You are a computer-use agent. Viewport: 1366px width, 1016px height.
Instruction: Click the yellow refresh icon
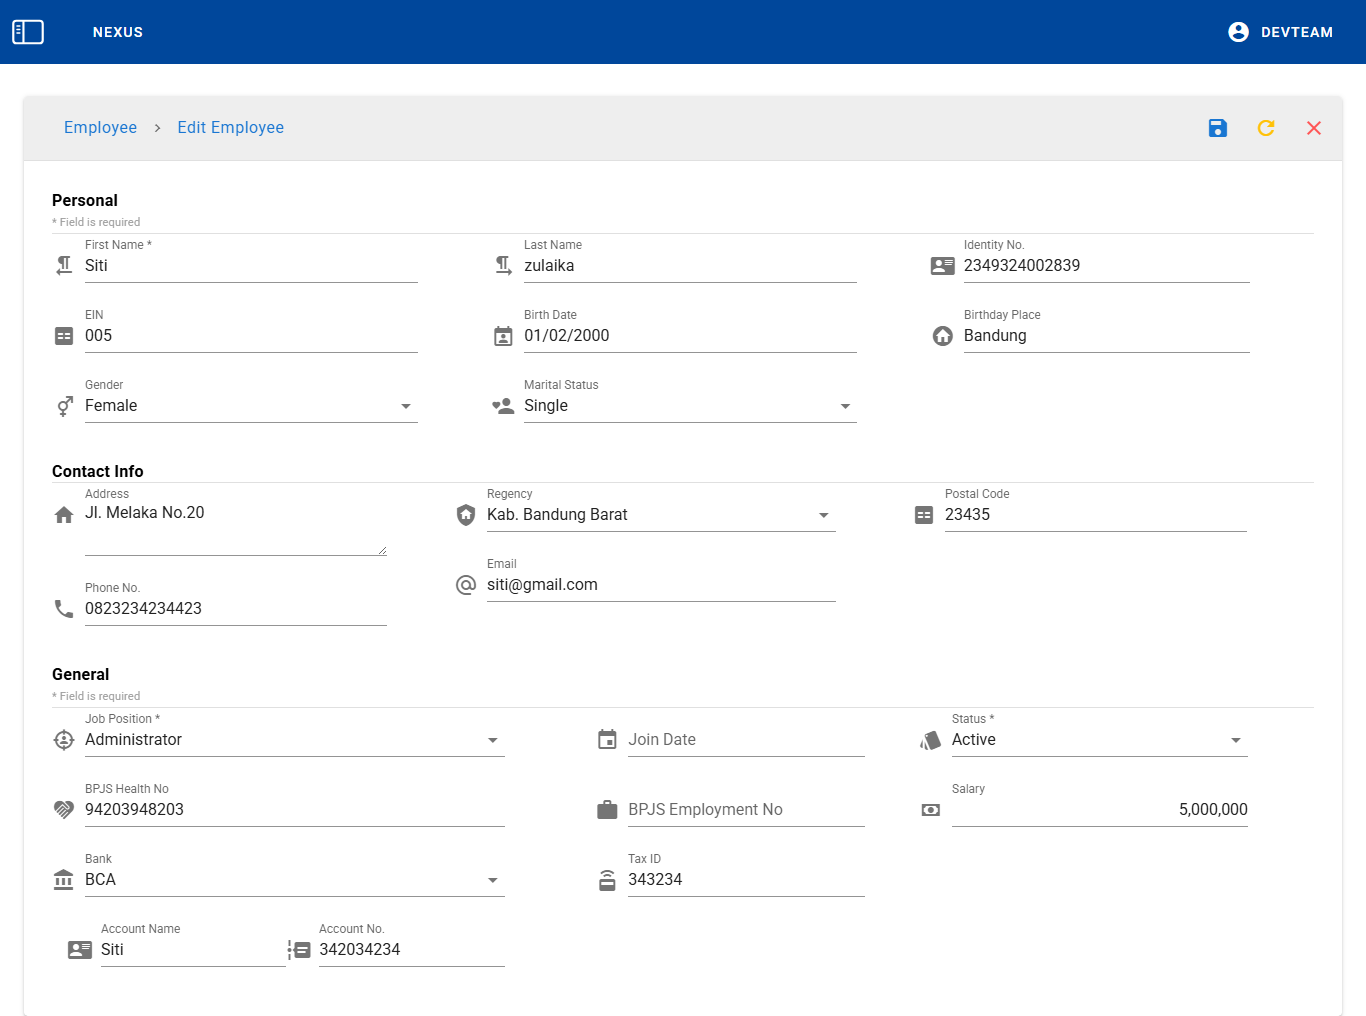[x=1265, y=128]
